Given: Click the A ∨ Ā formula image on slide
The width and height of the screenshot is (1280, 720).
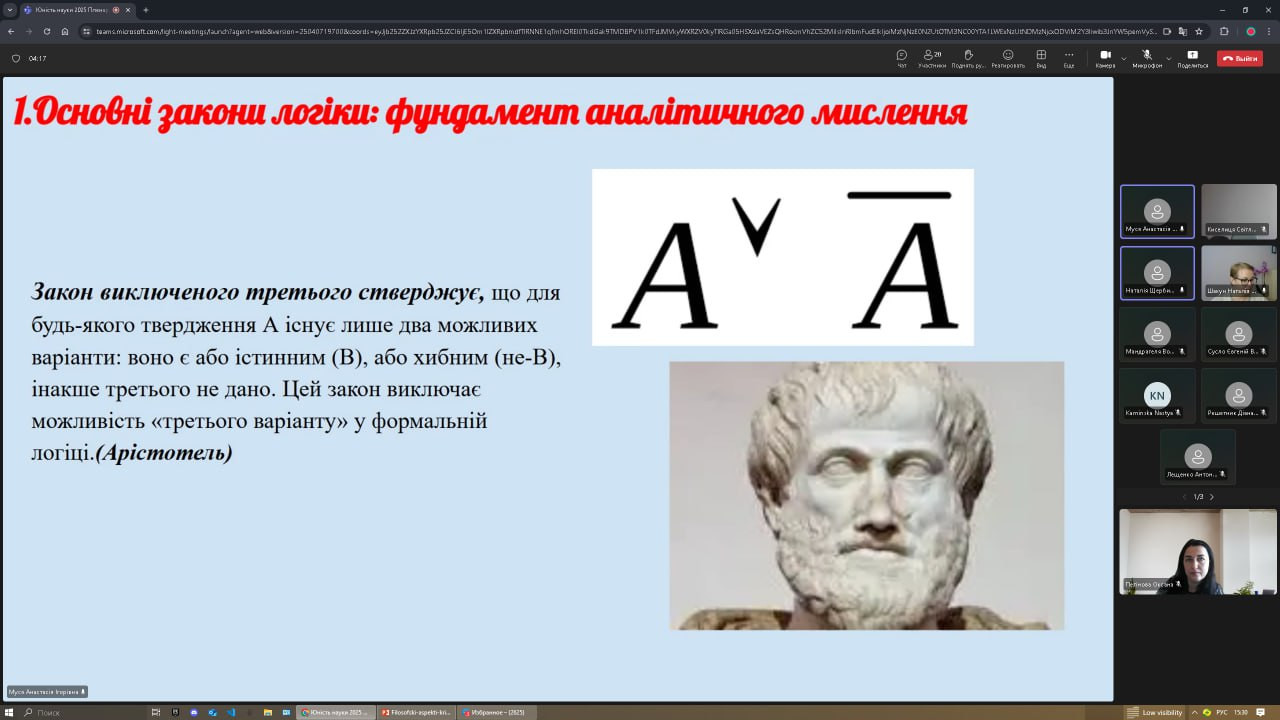Looking at the screenshot, I should pos(783,257).
